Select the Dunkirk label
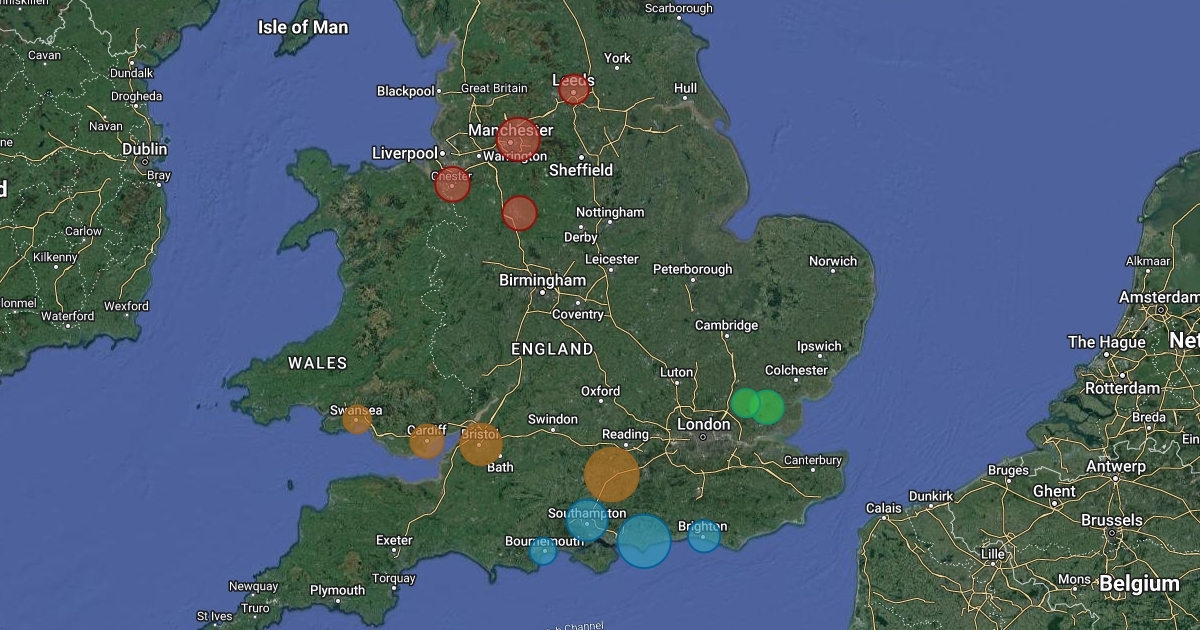The width and height of the screenshot is (1200, 630). tap(931, 495)
